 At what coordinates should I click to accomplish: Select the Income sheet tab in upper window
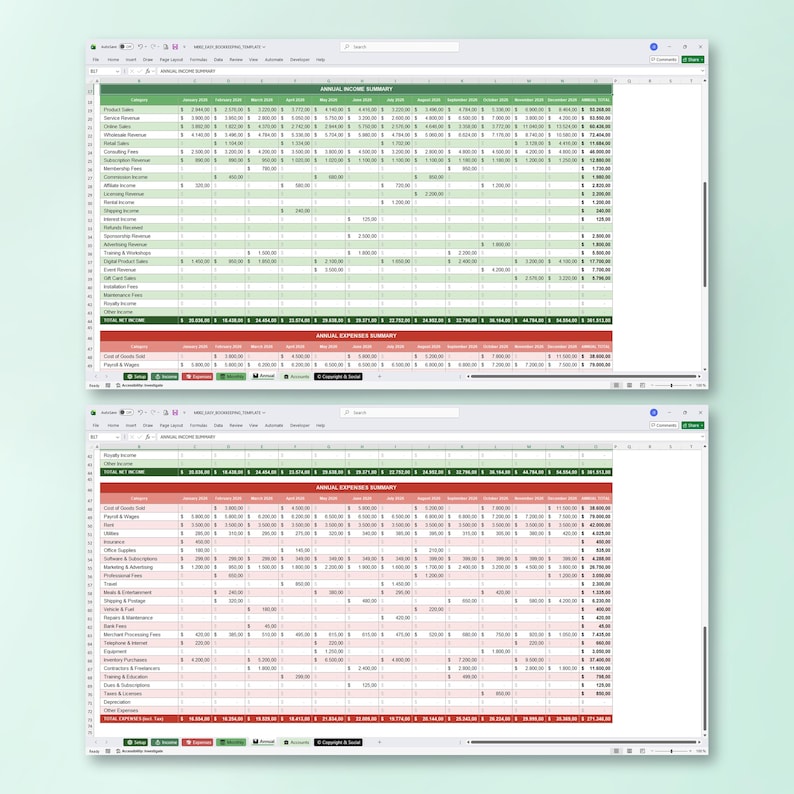165,376
